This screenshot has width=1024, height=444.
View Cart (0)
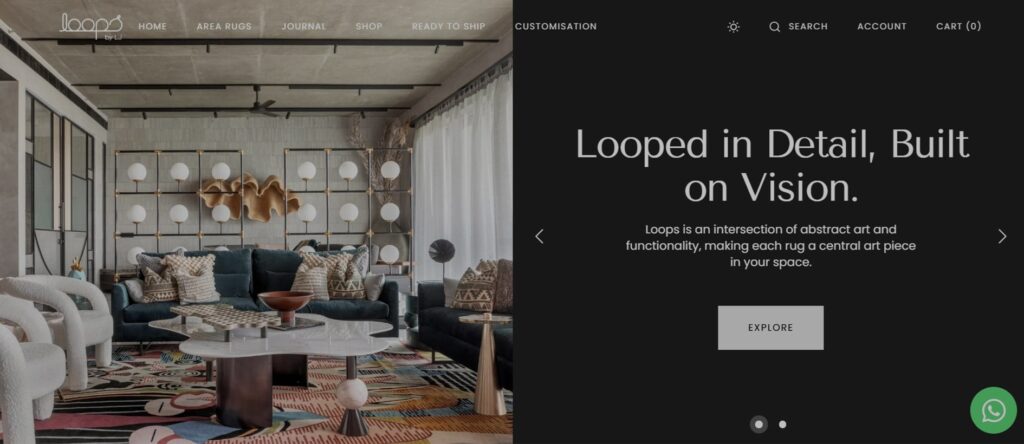[958, 27]
